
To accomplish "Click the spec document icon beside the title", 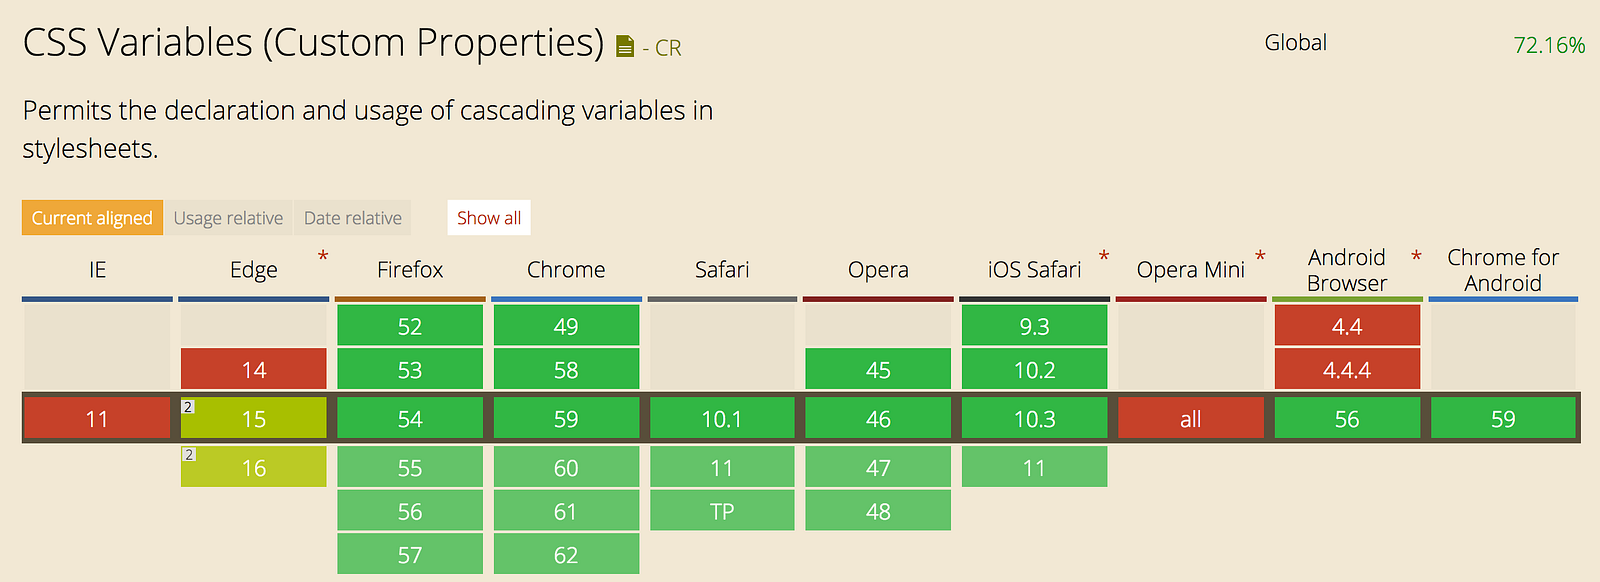I will 625,47.
